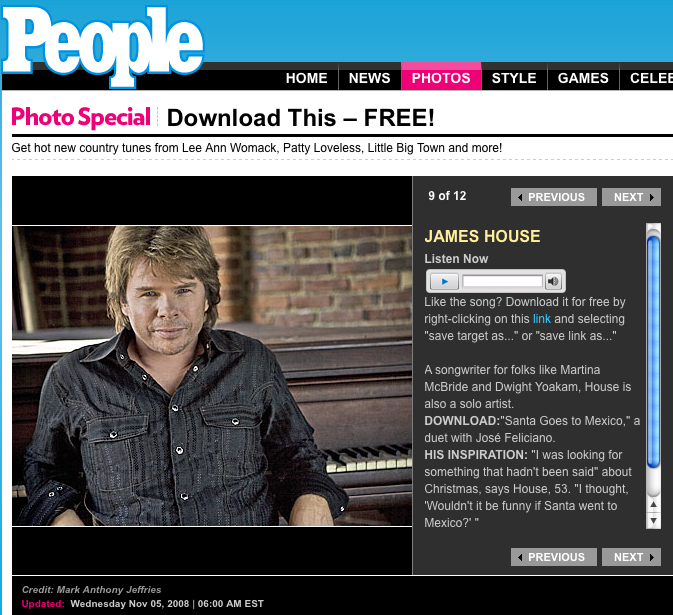Click the People logo

[102, 45]
